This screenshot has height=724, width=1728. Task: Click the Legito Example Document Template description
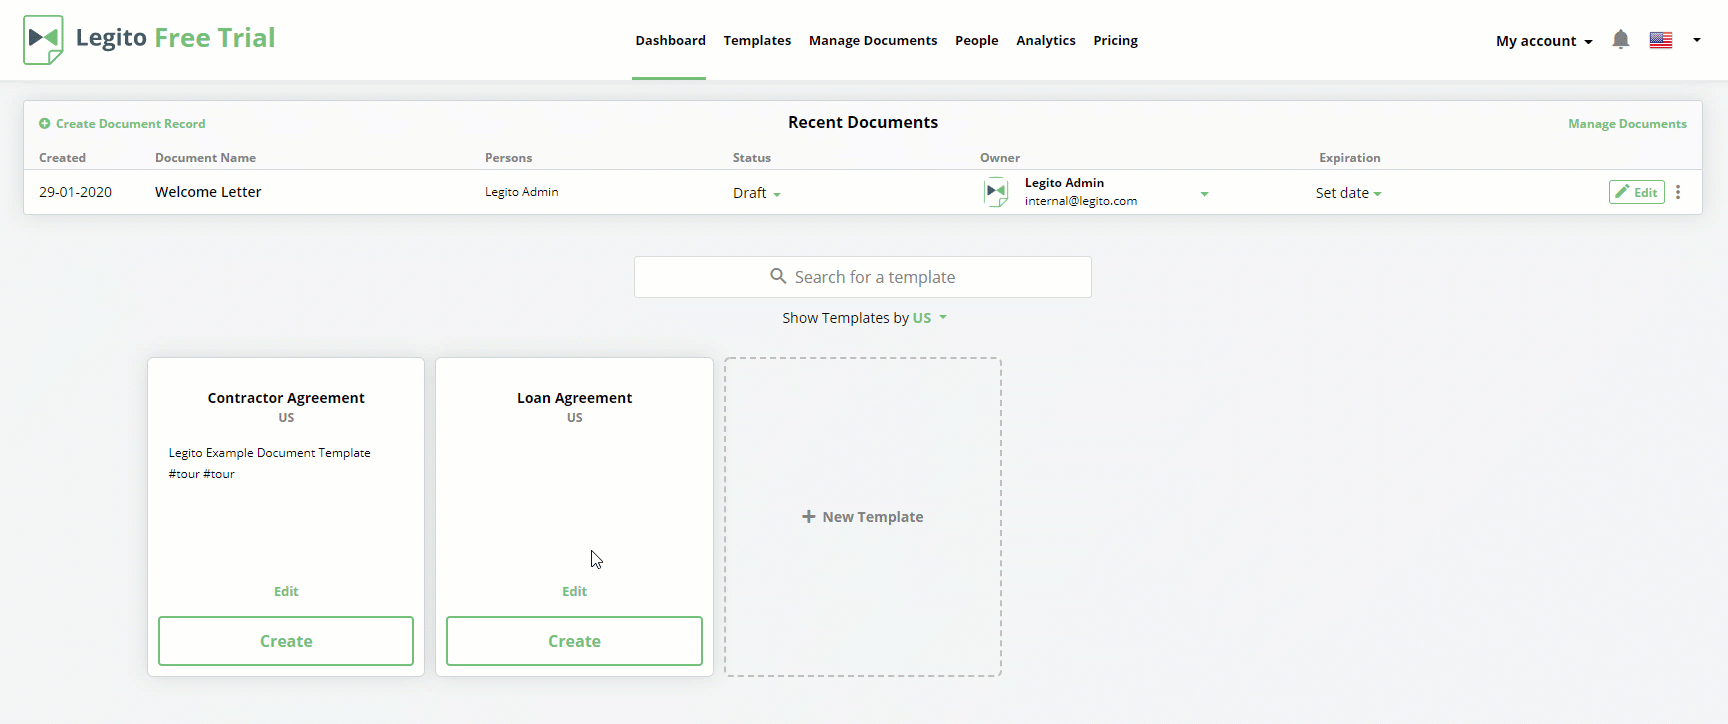pyautogui.click(x=269, y=453)
